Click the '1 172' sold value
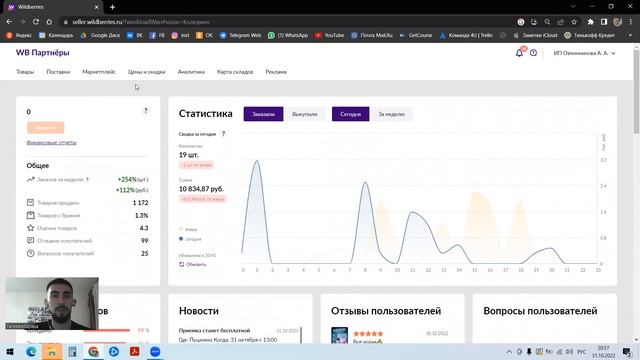640x360 pixels. coord(140,202)
